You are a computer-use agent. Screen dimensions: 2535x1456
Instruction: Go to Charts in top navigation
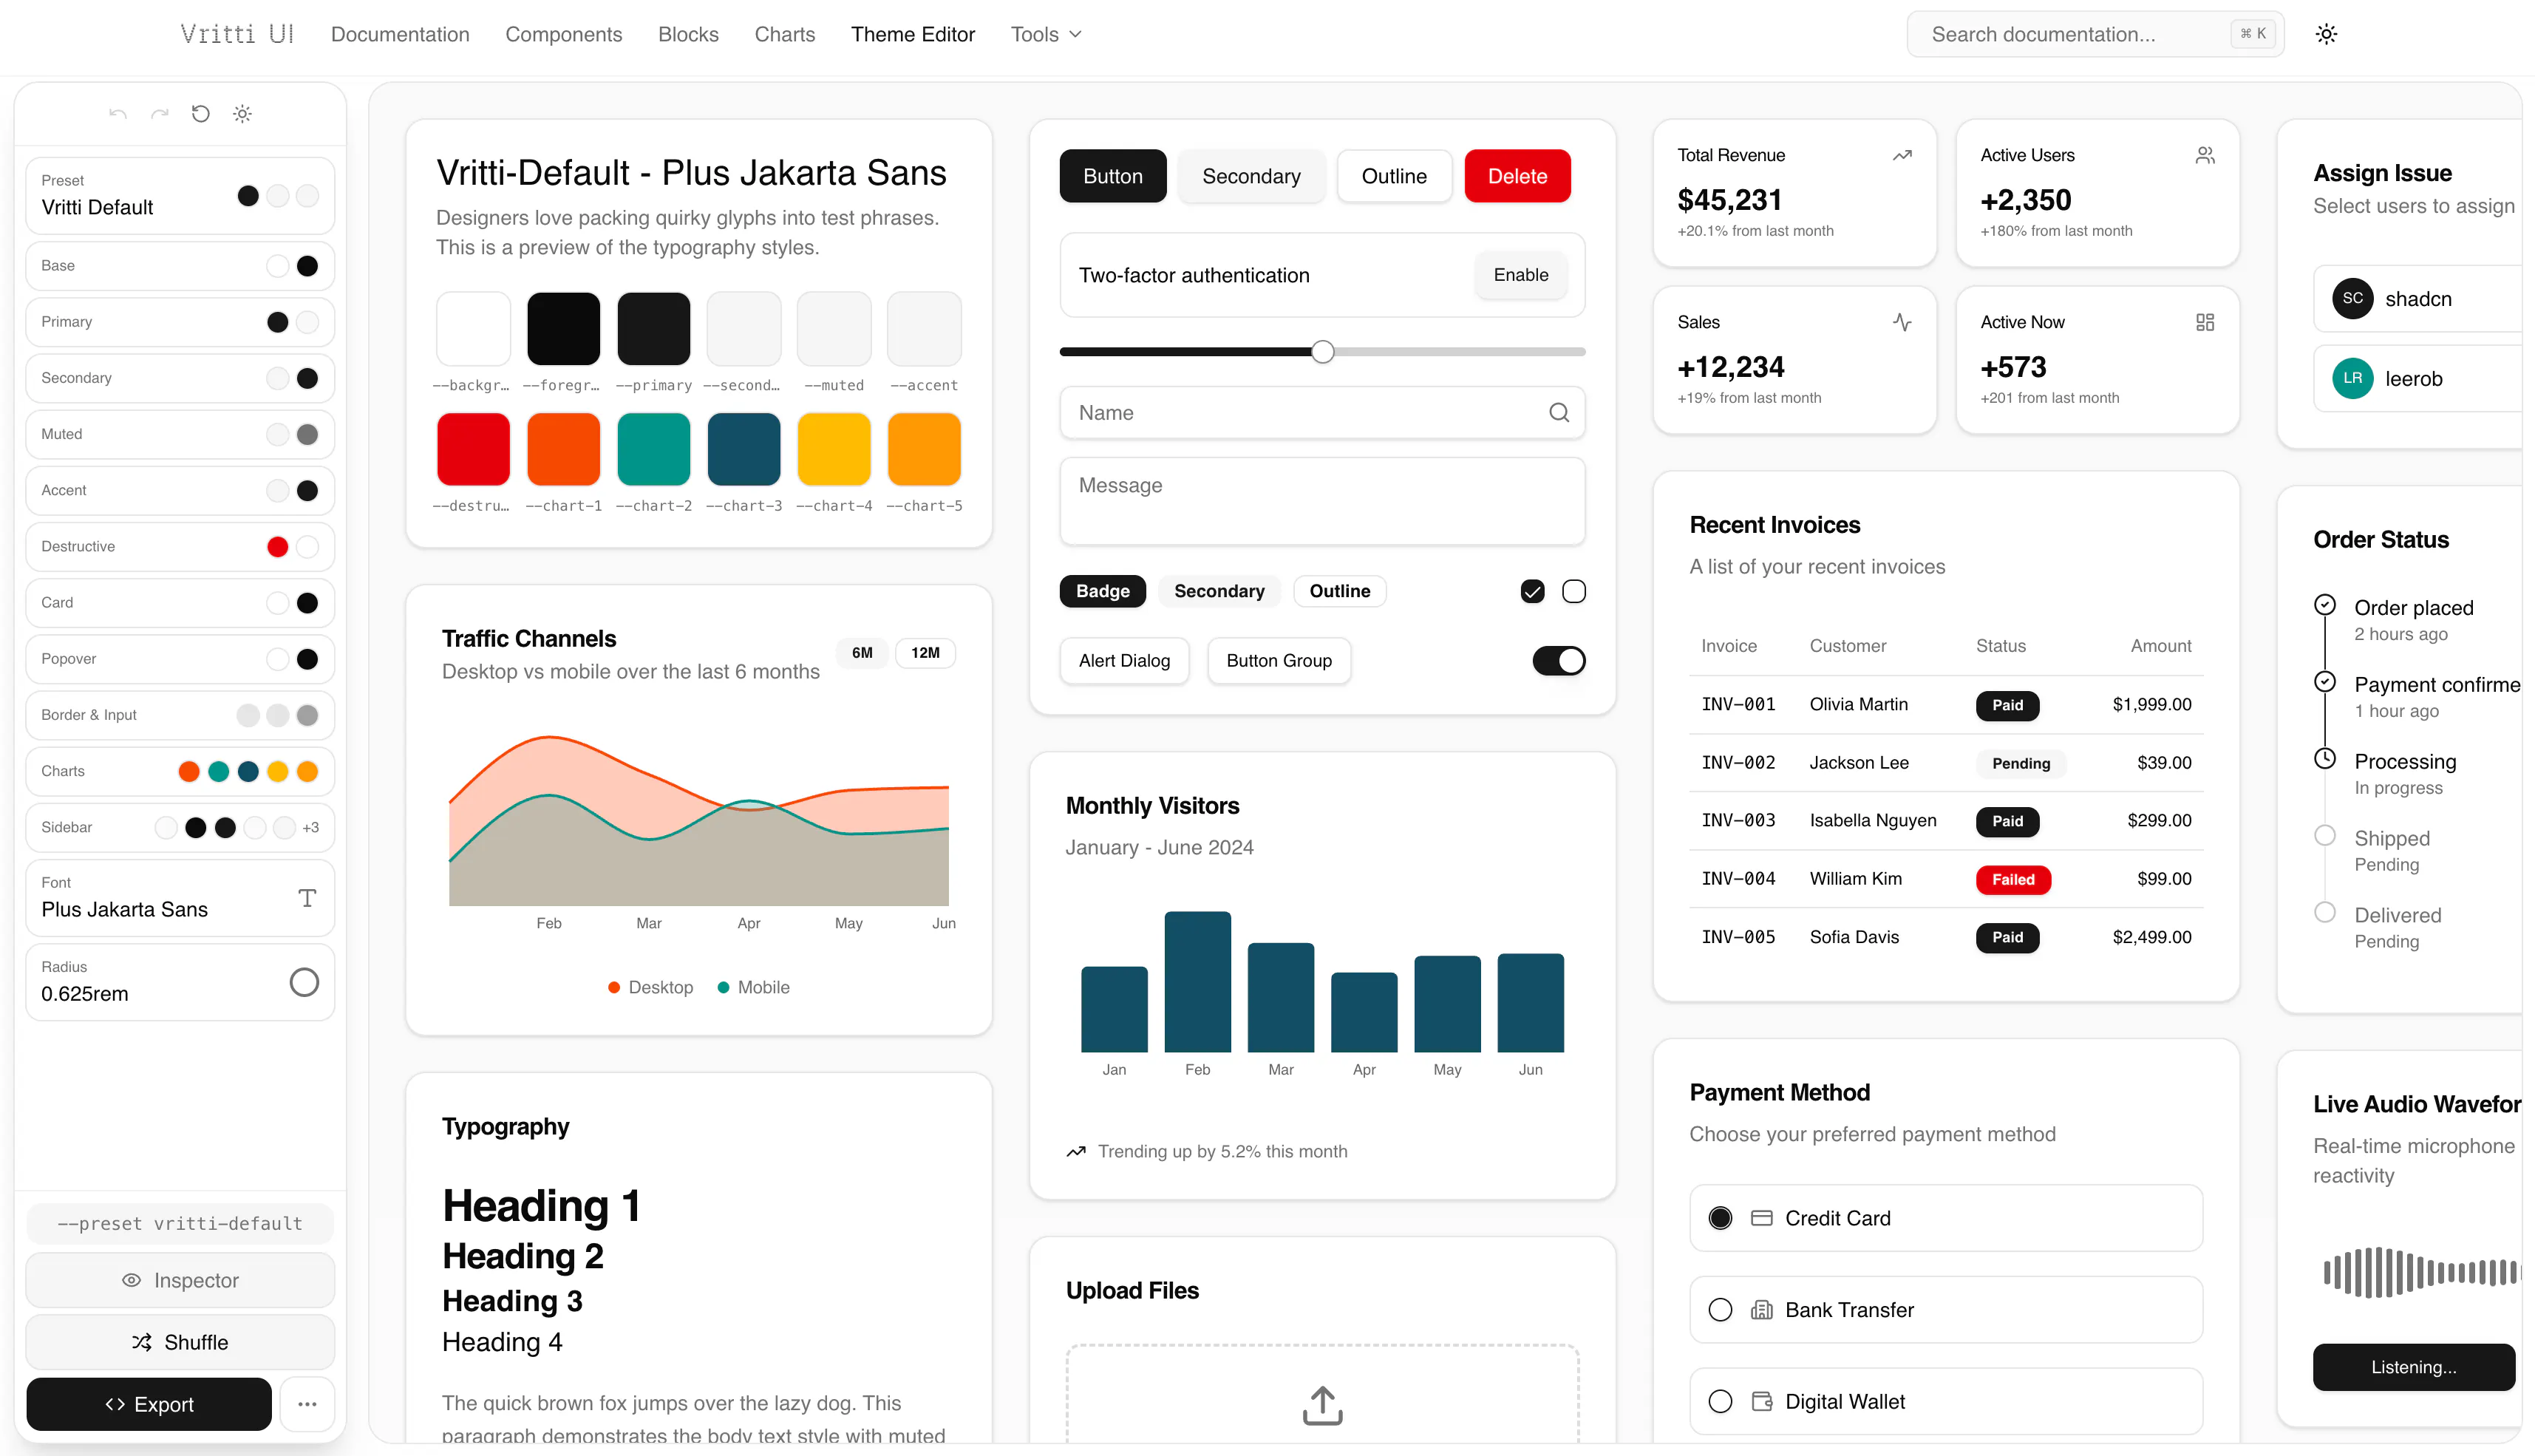(784, 34)
